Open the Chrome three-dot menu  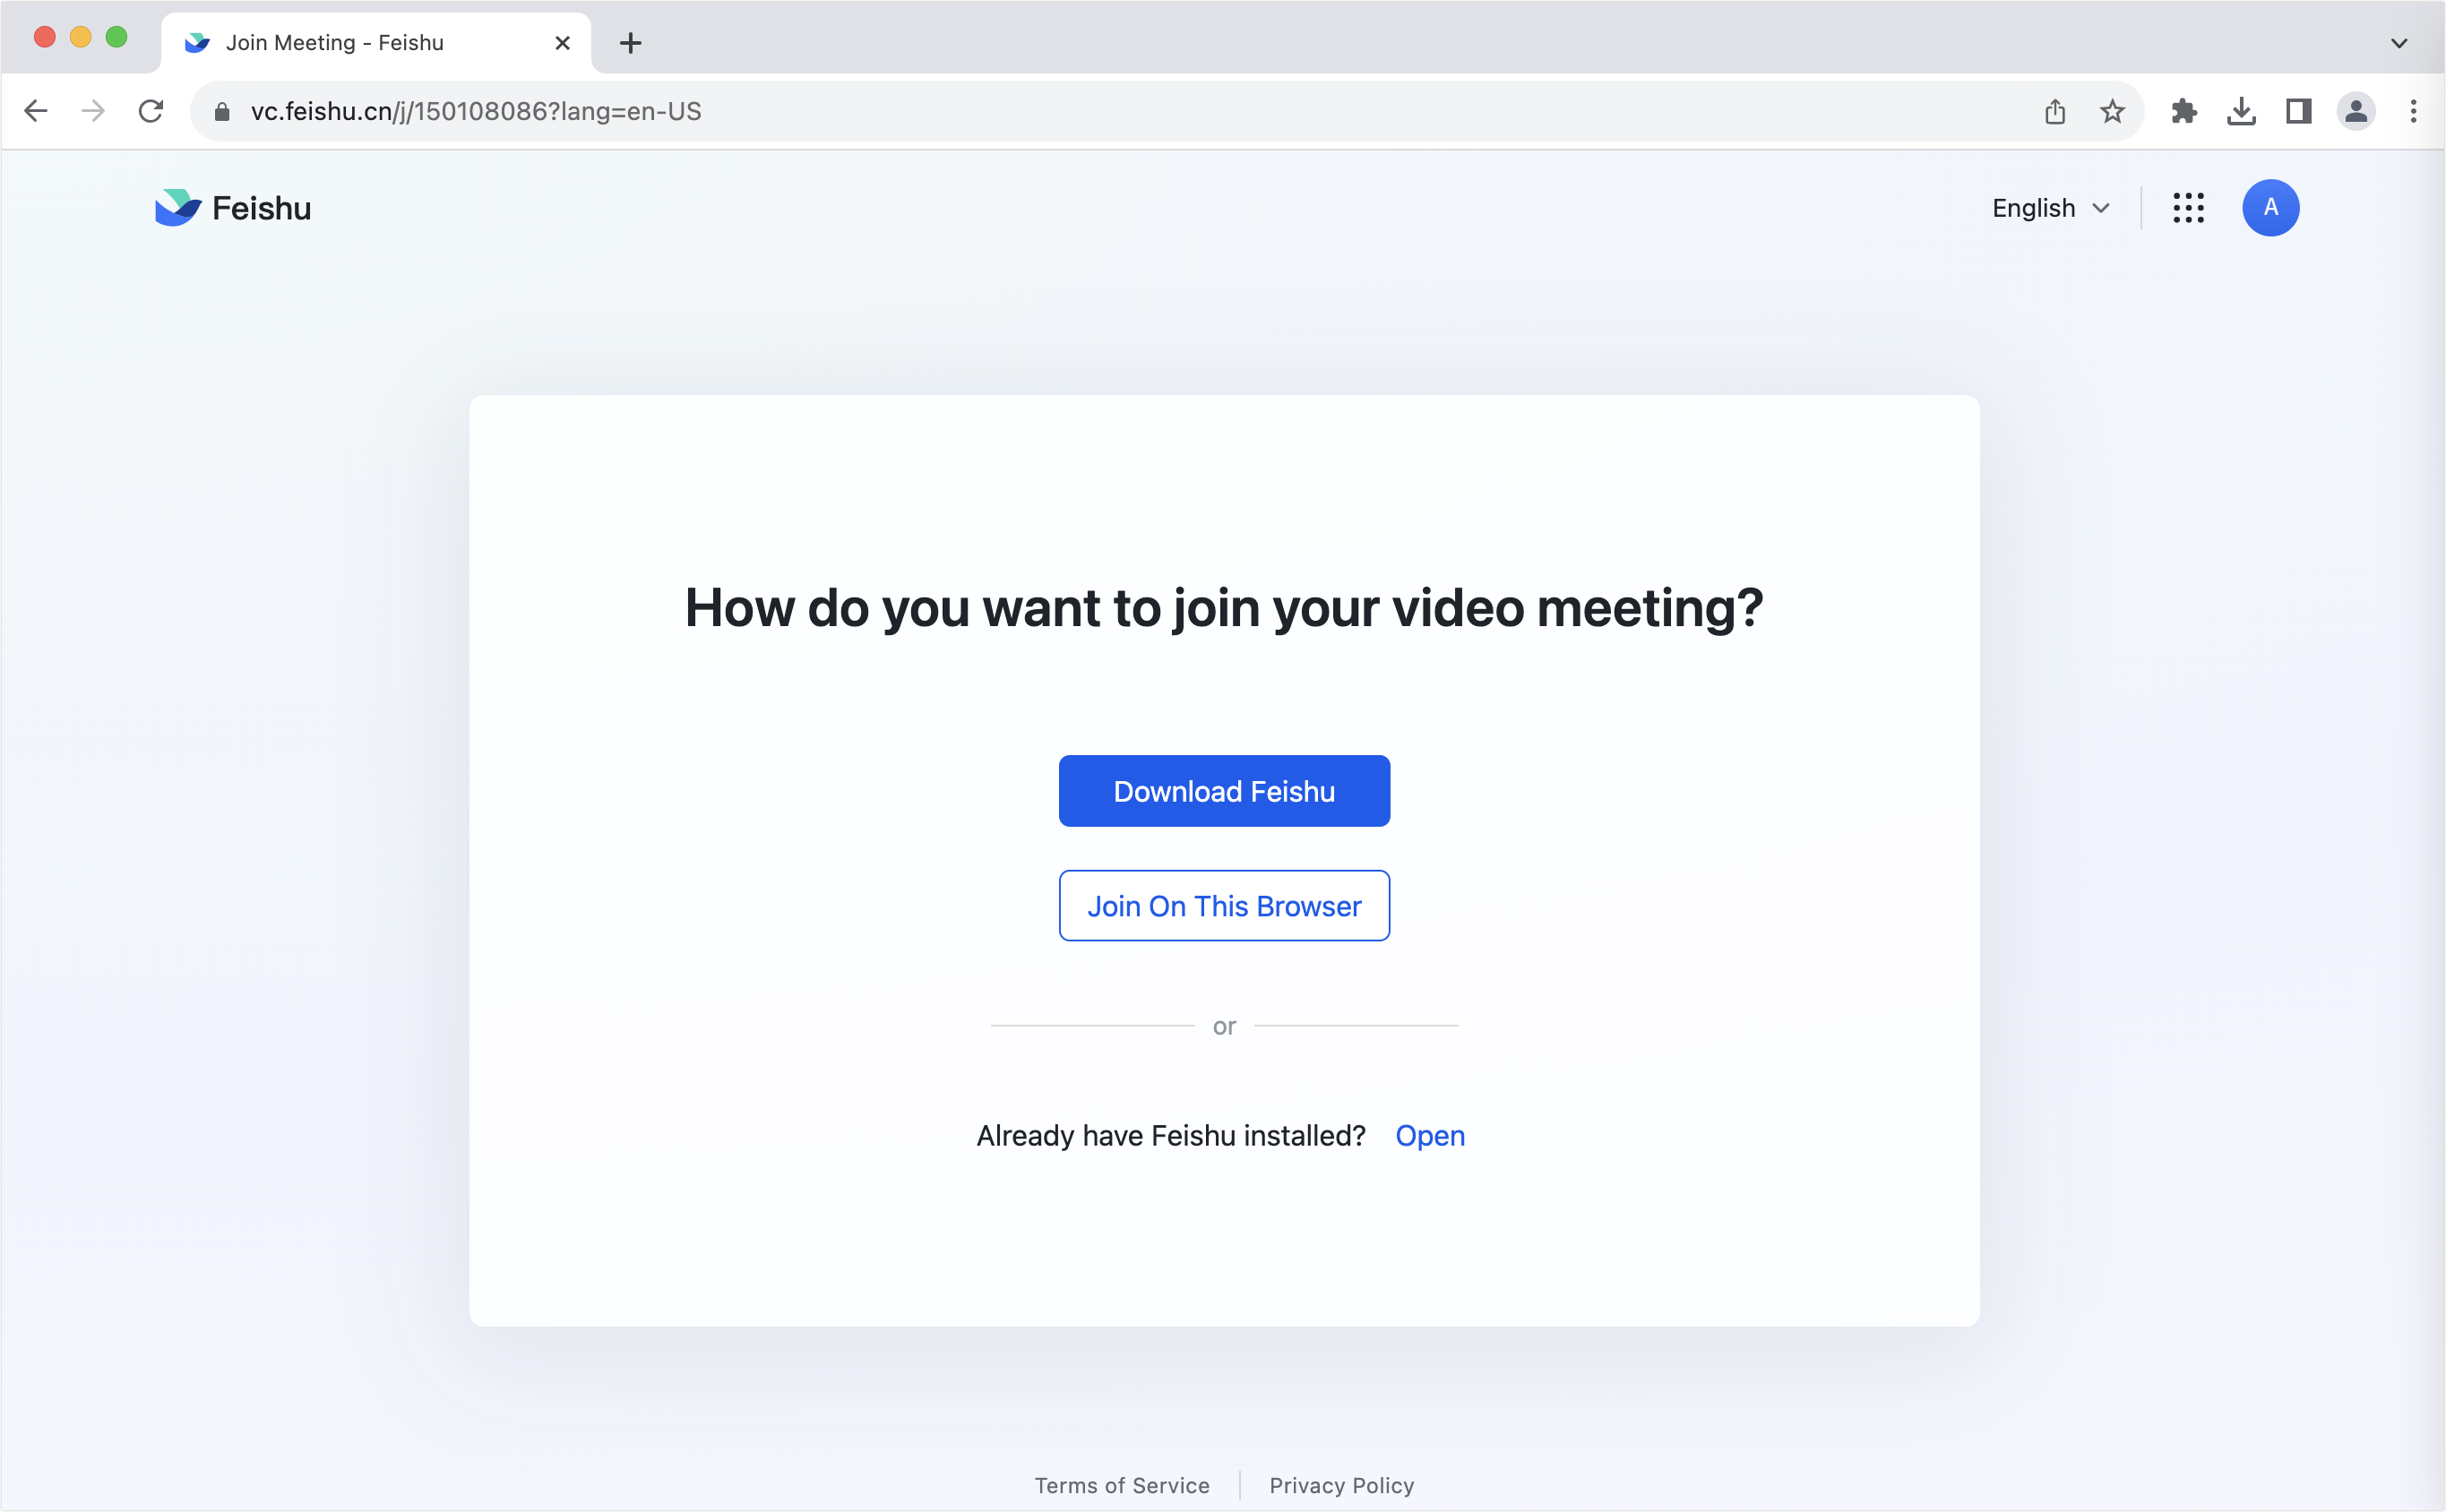coord(2412,111)
